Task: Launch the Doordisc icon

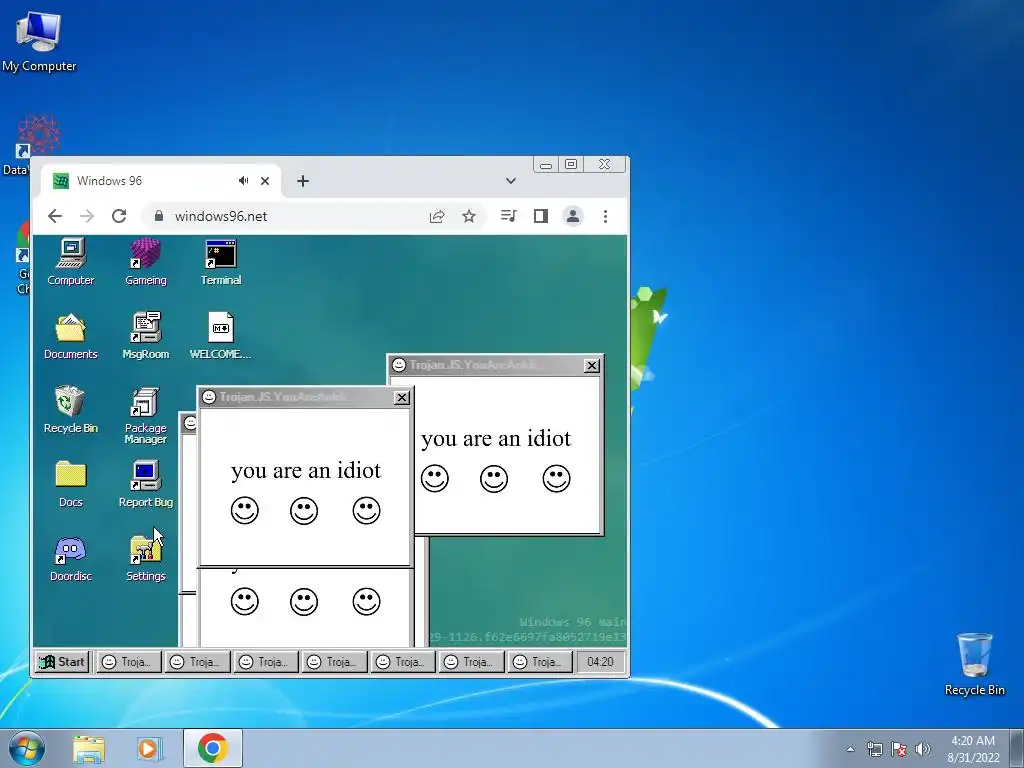Action: [71, 559]
